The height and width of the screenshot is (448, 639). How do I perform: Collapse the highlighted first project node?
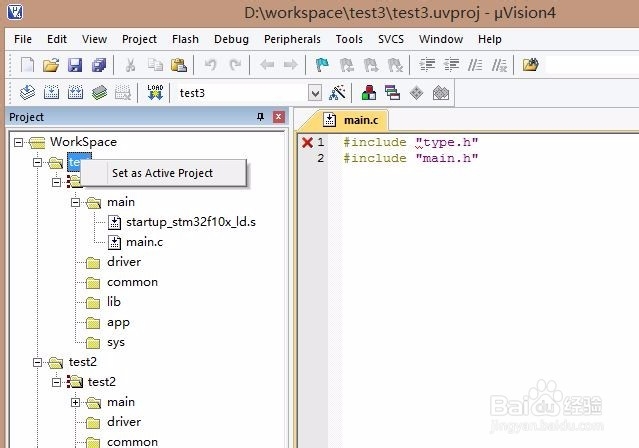coord(37,162)
